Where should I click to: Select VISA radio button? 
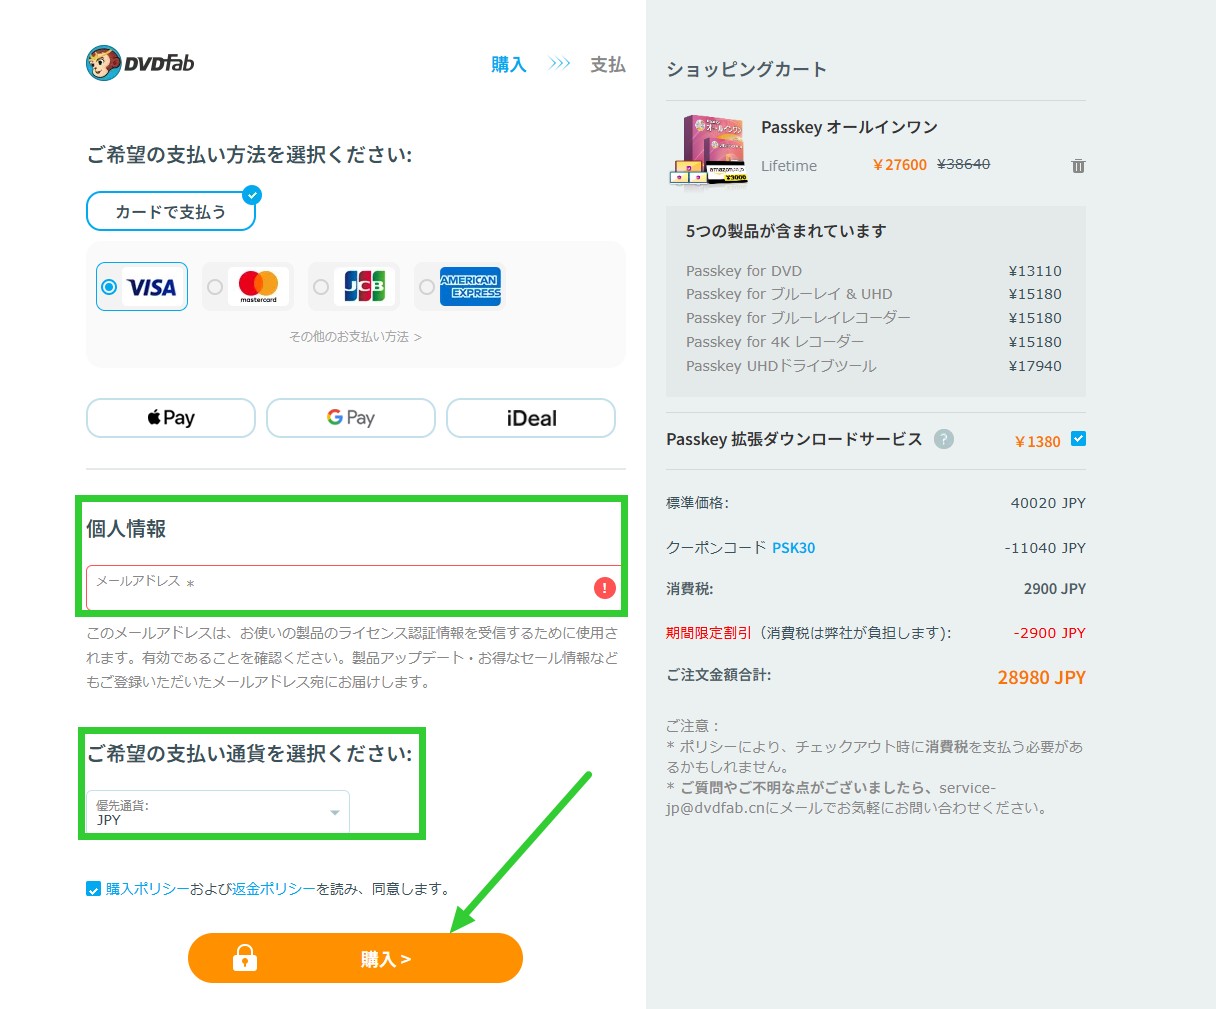point(109,288)
